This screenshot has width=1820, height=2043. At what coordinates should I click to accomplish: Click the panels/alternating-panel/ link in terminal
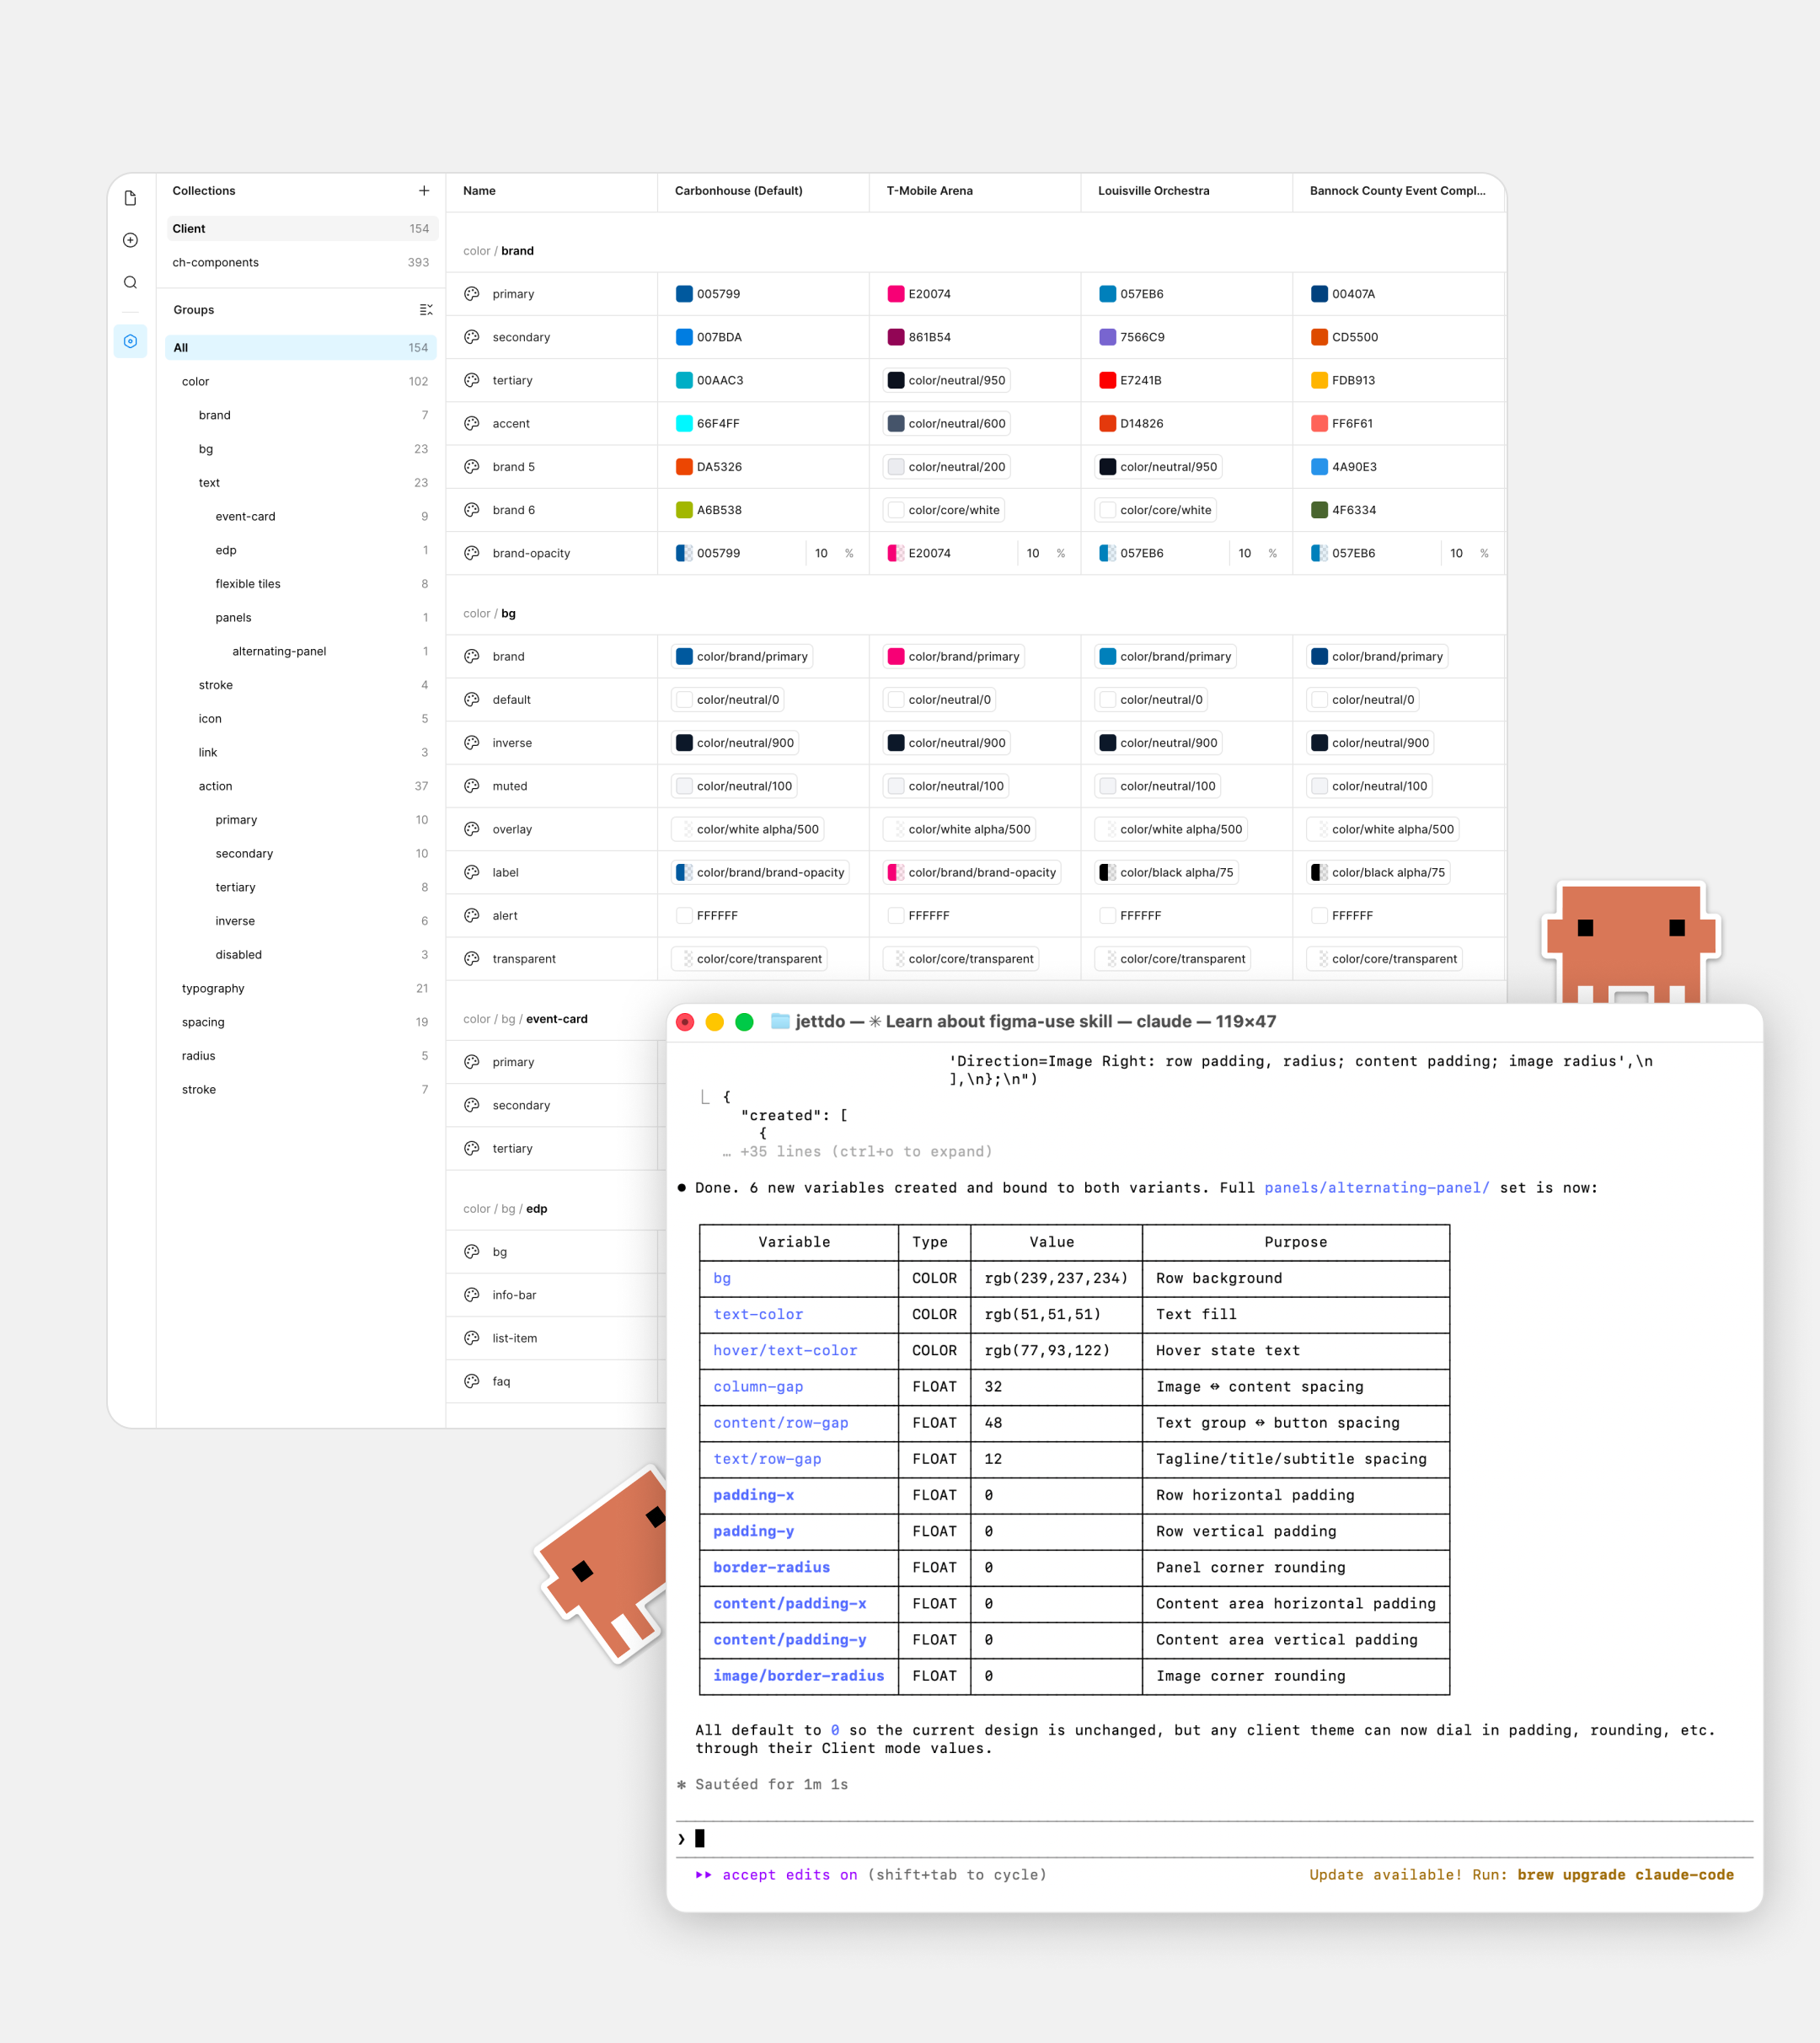click(x=1376, y=1187)
